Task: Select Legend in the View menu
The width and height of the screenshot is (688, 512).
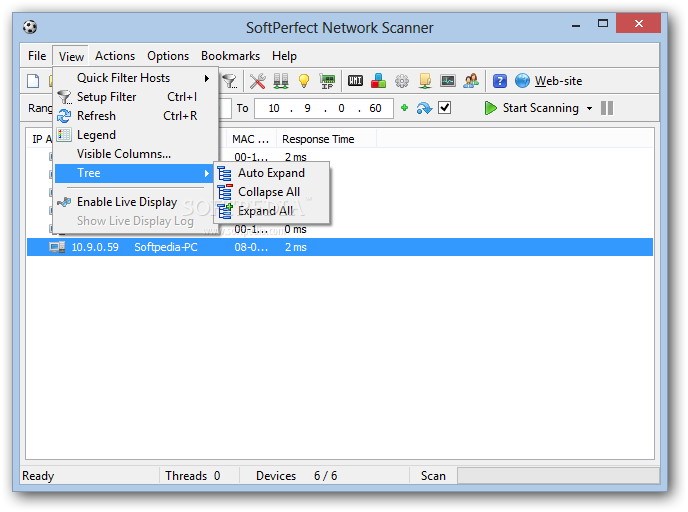Action: [136, 135]
